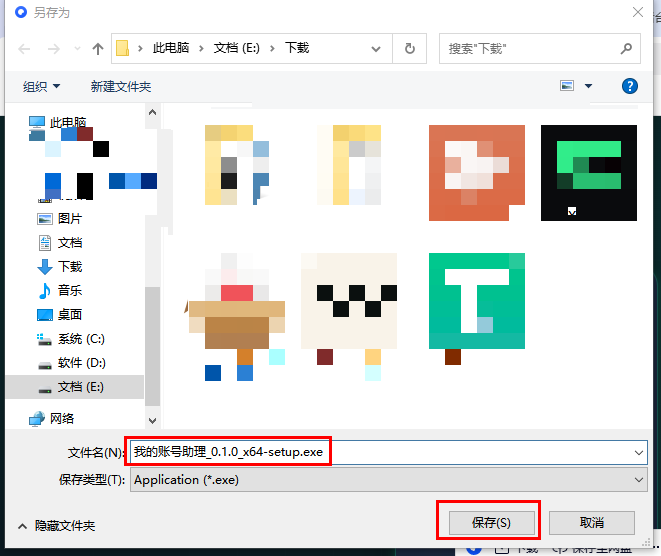Select the black and green file thumbnail
Image resolution: width=661 pixels, height=556 pixels.
[x=589, y=173]
